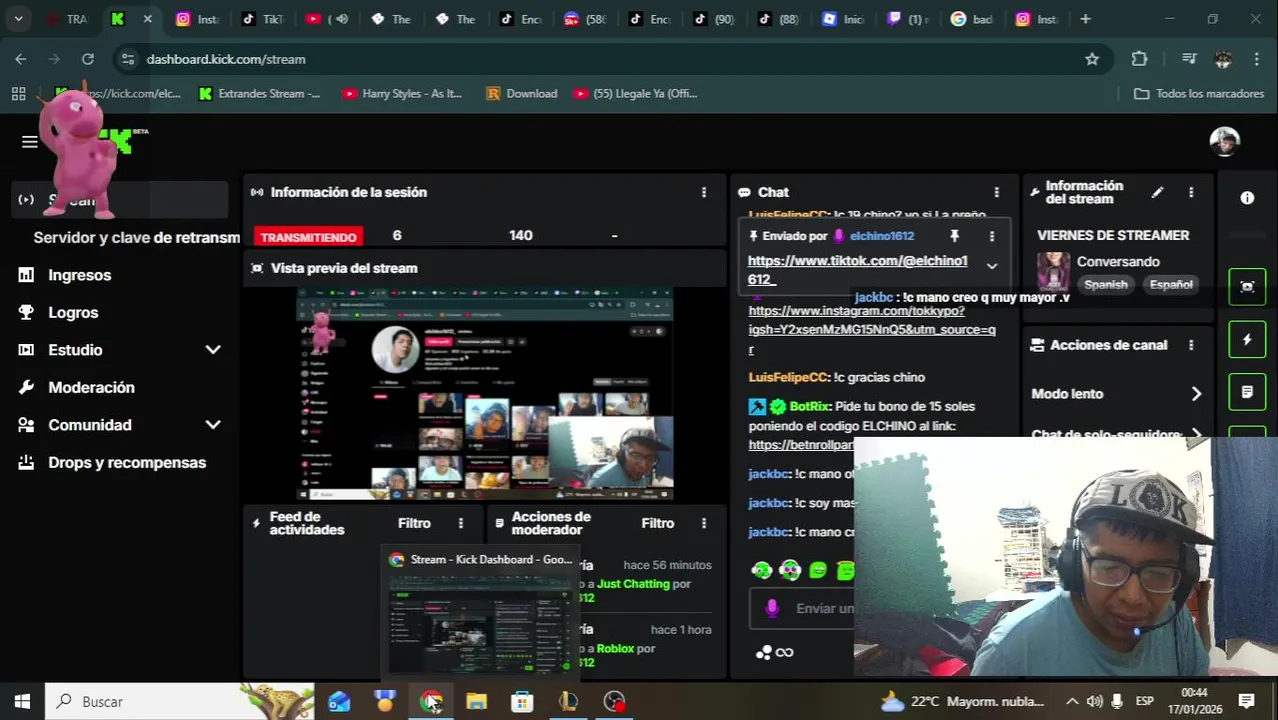The width and height of the screenshot is (1278, 720).
Task: Open Windows Start menu
Action: (x=22, y=702)
